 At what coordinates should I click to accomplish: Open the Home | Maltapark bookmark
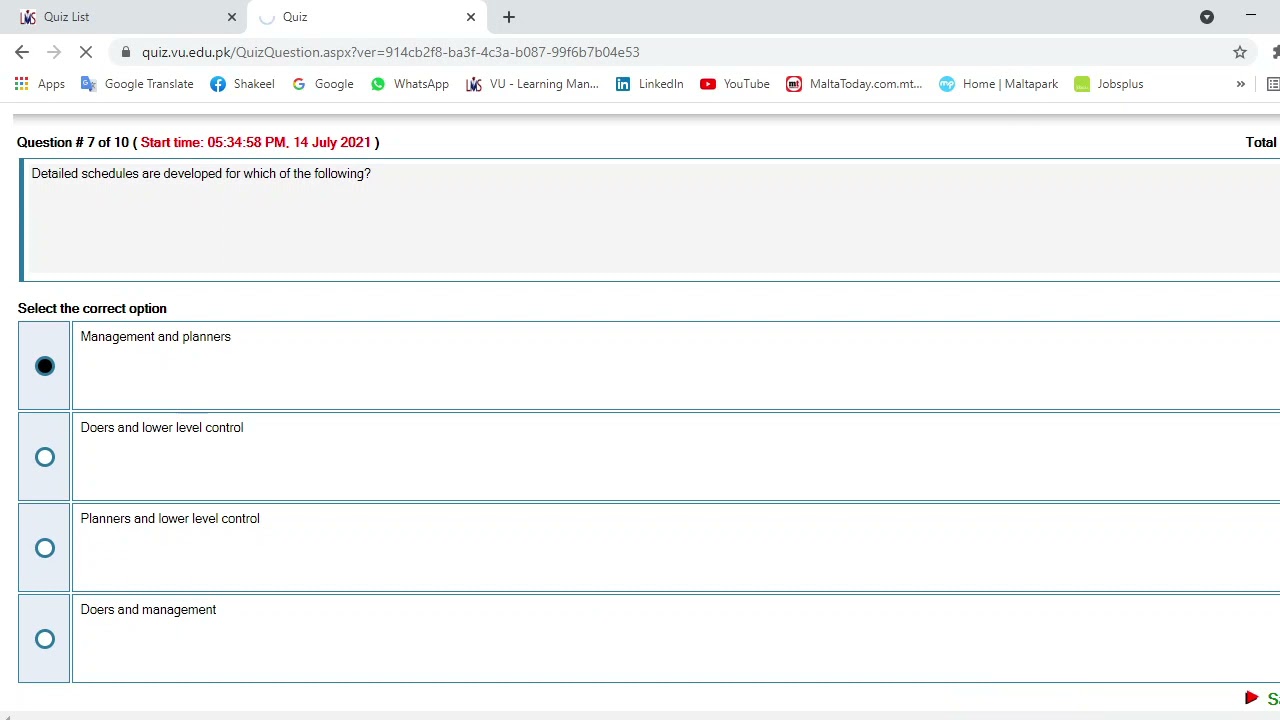pos(998,84)
